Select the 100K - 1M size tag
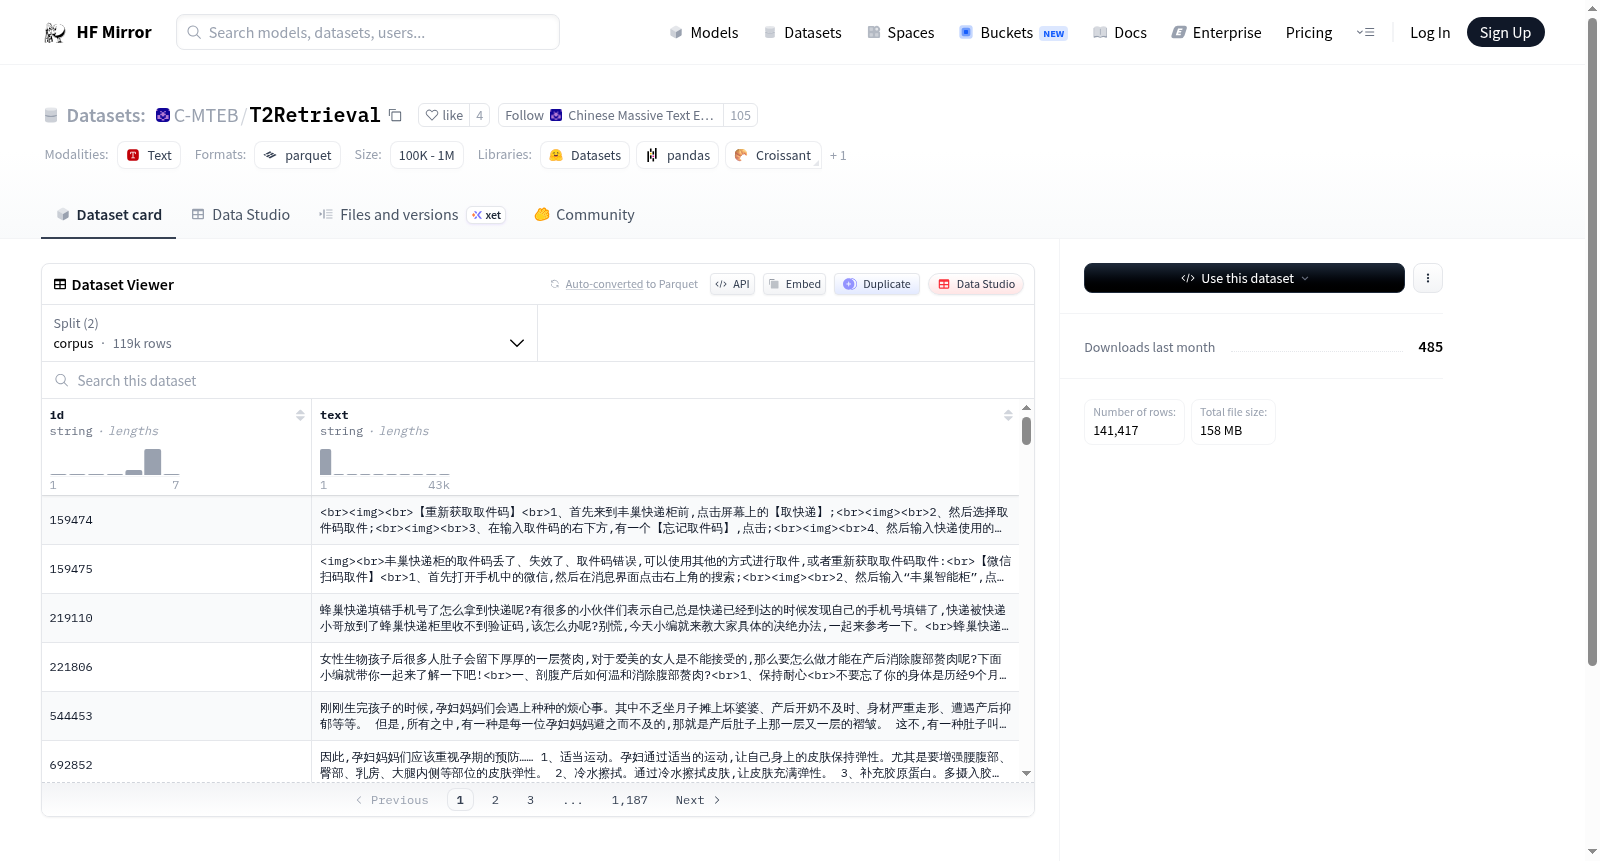The width and height of the screenshot is (1600, 861). tap(426, 155)
